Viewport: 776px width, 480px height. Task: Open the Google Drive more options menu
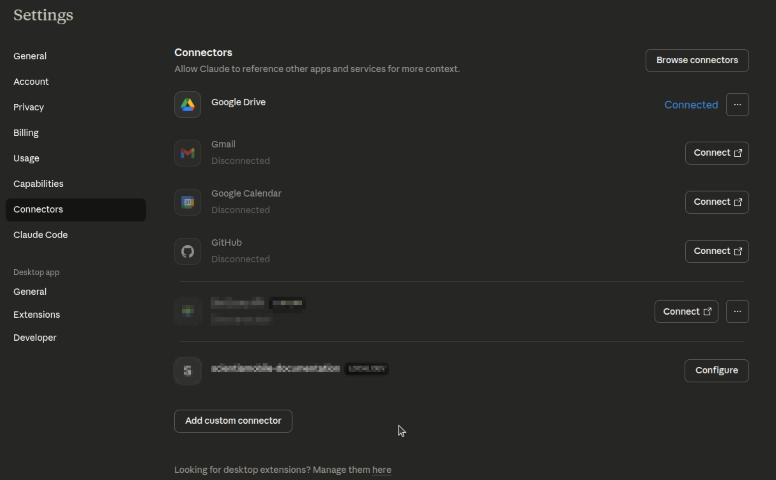pyautogui.click(x=737, y=104)
